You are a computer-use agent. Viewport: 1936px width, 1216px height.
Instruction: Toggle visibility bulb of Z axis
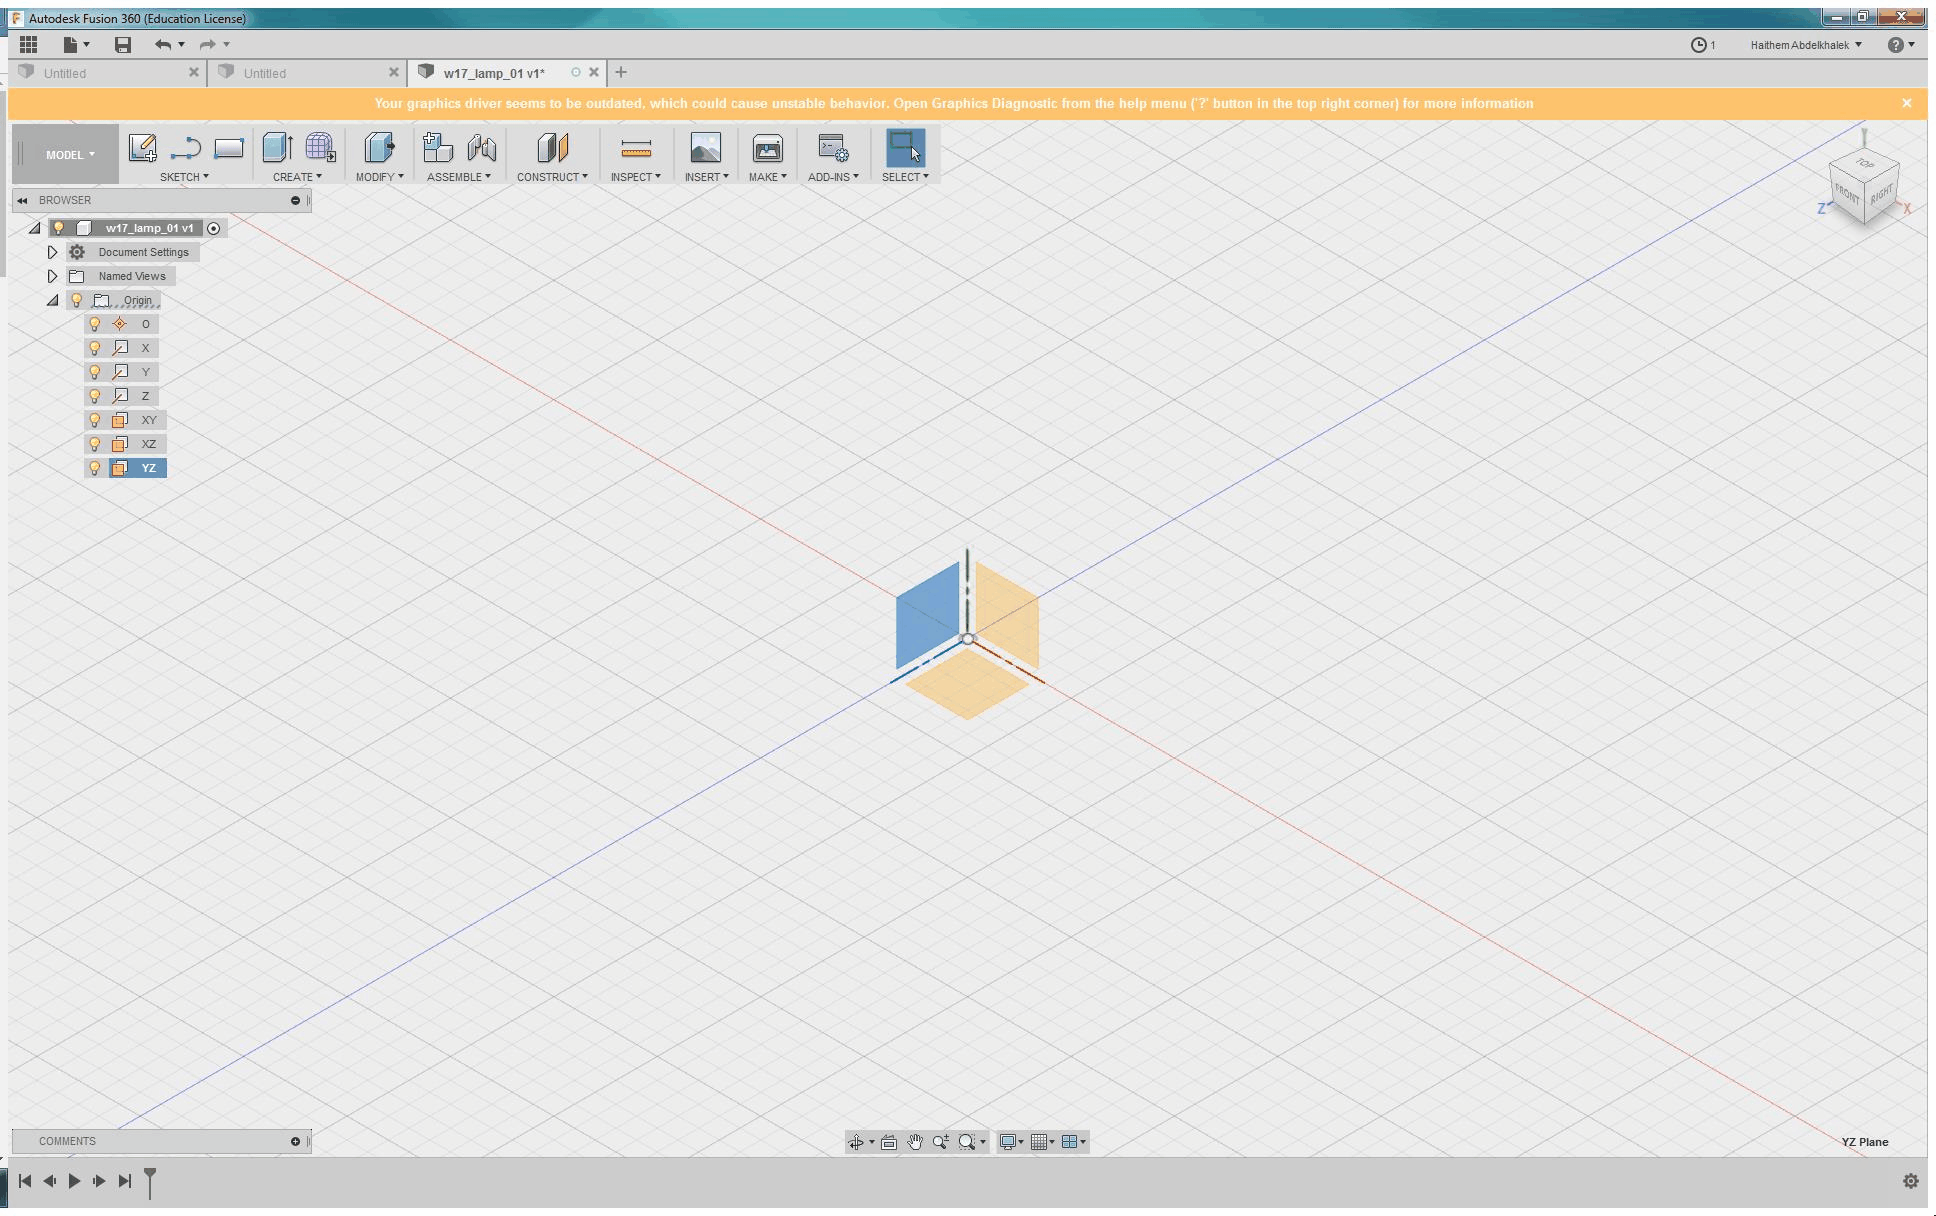click(95, 396)
